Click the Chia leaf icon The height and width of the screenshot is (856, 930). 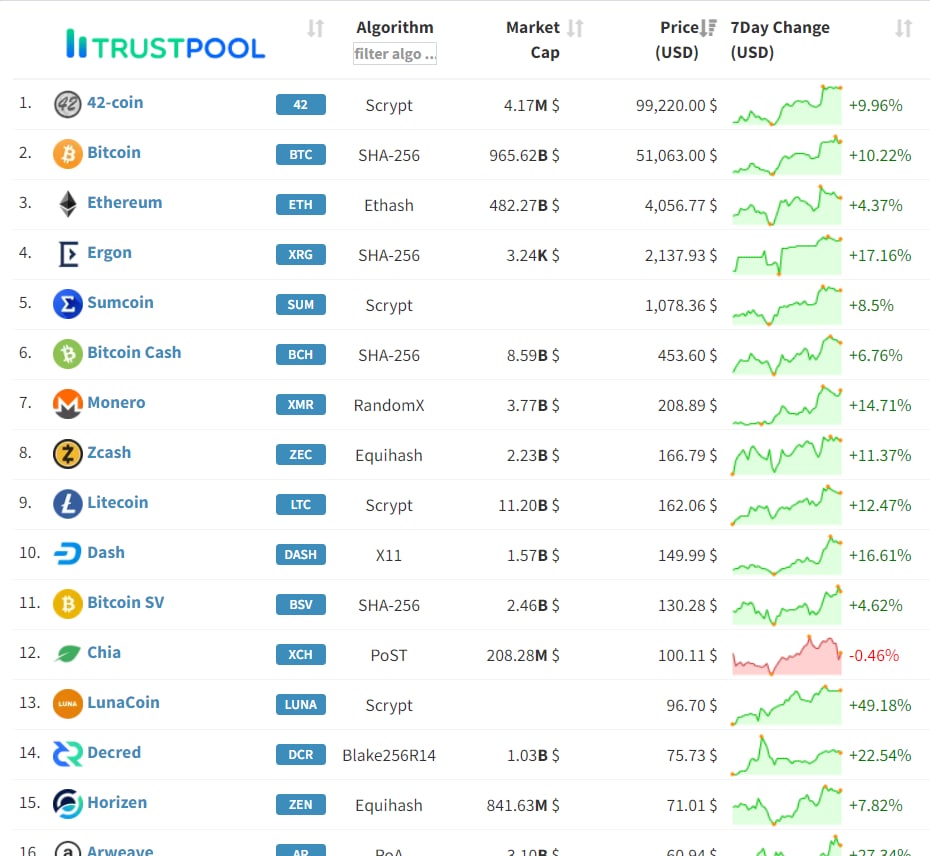(68, 654)
